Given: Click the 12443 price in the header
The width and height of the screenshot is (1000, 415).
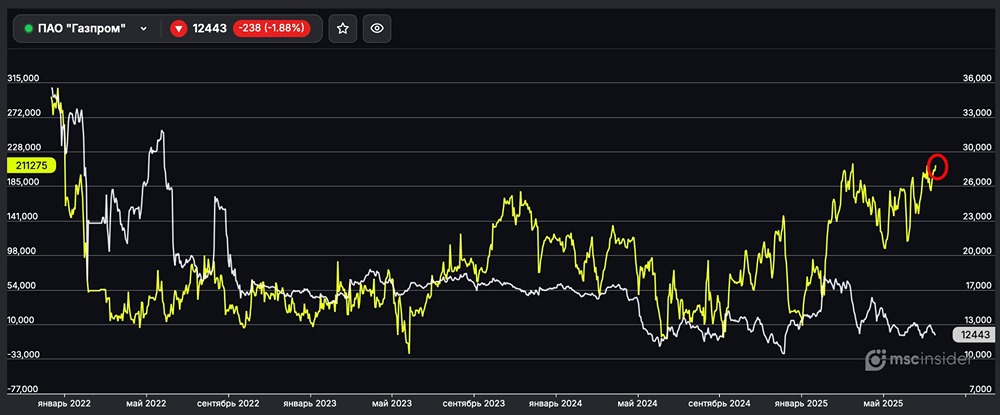Looking at the screenshot, I should 209,29.
